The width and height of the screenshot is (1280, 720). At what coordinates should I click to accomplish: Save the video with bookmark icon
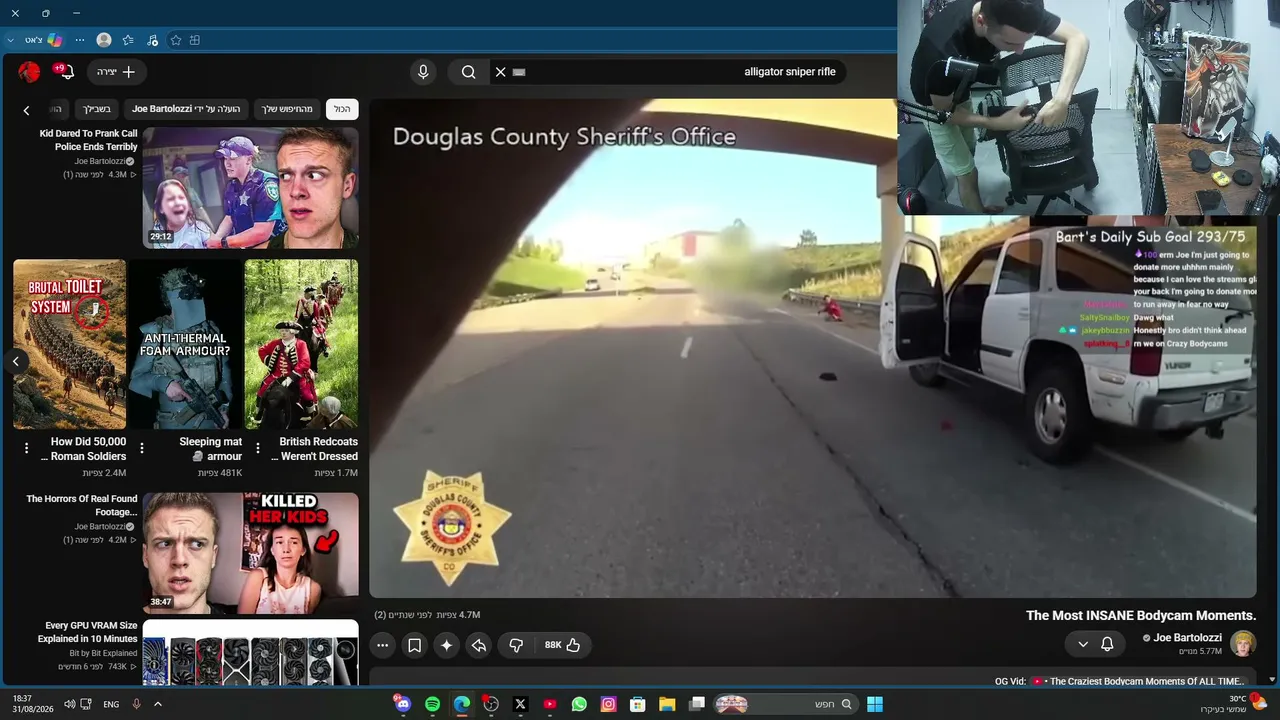415,646
